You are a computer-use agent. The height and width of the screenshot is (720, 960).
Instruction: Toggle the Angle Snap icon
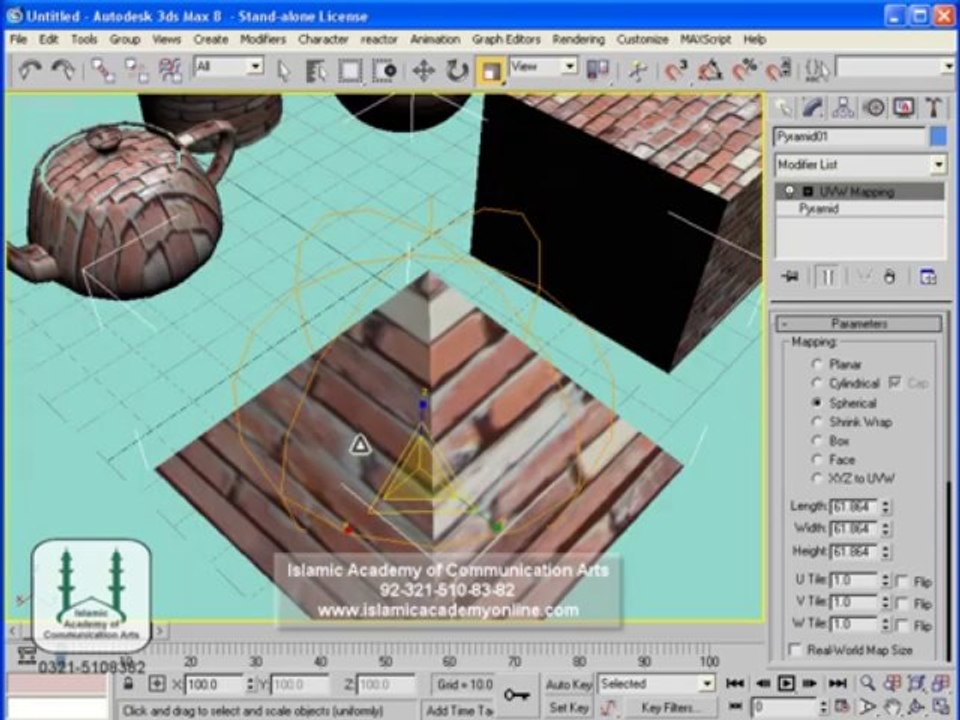click(710, 70)
